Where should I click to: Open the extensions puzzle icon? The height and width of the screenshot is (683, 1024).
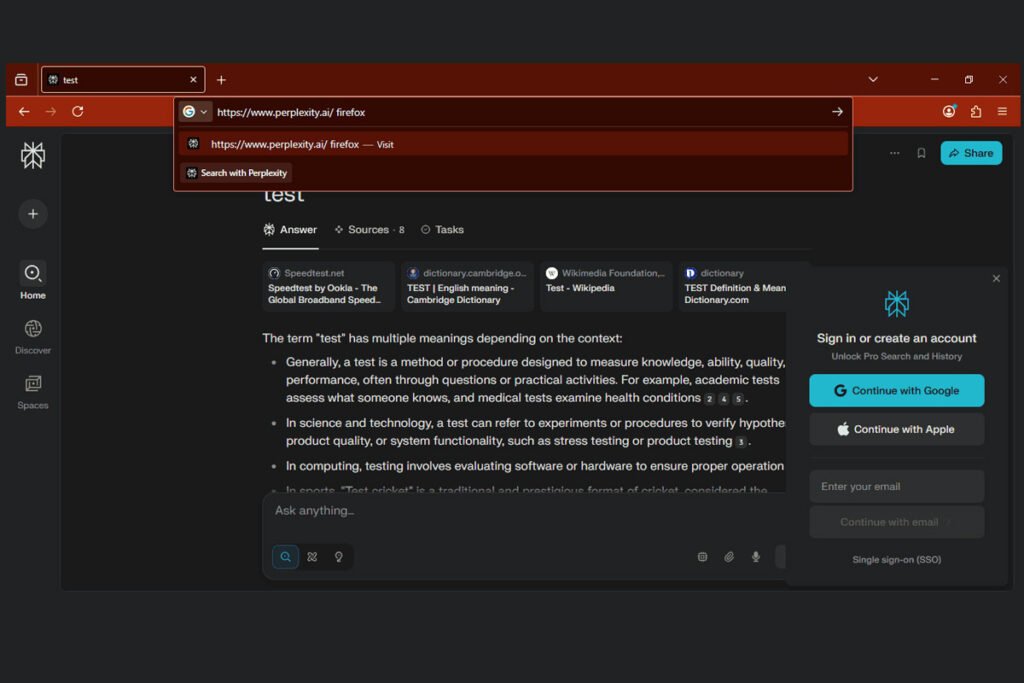(x=976, y=112)
